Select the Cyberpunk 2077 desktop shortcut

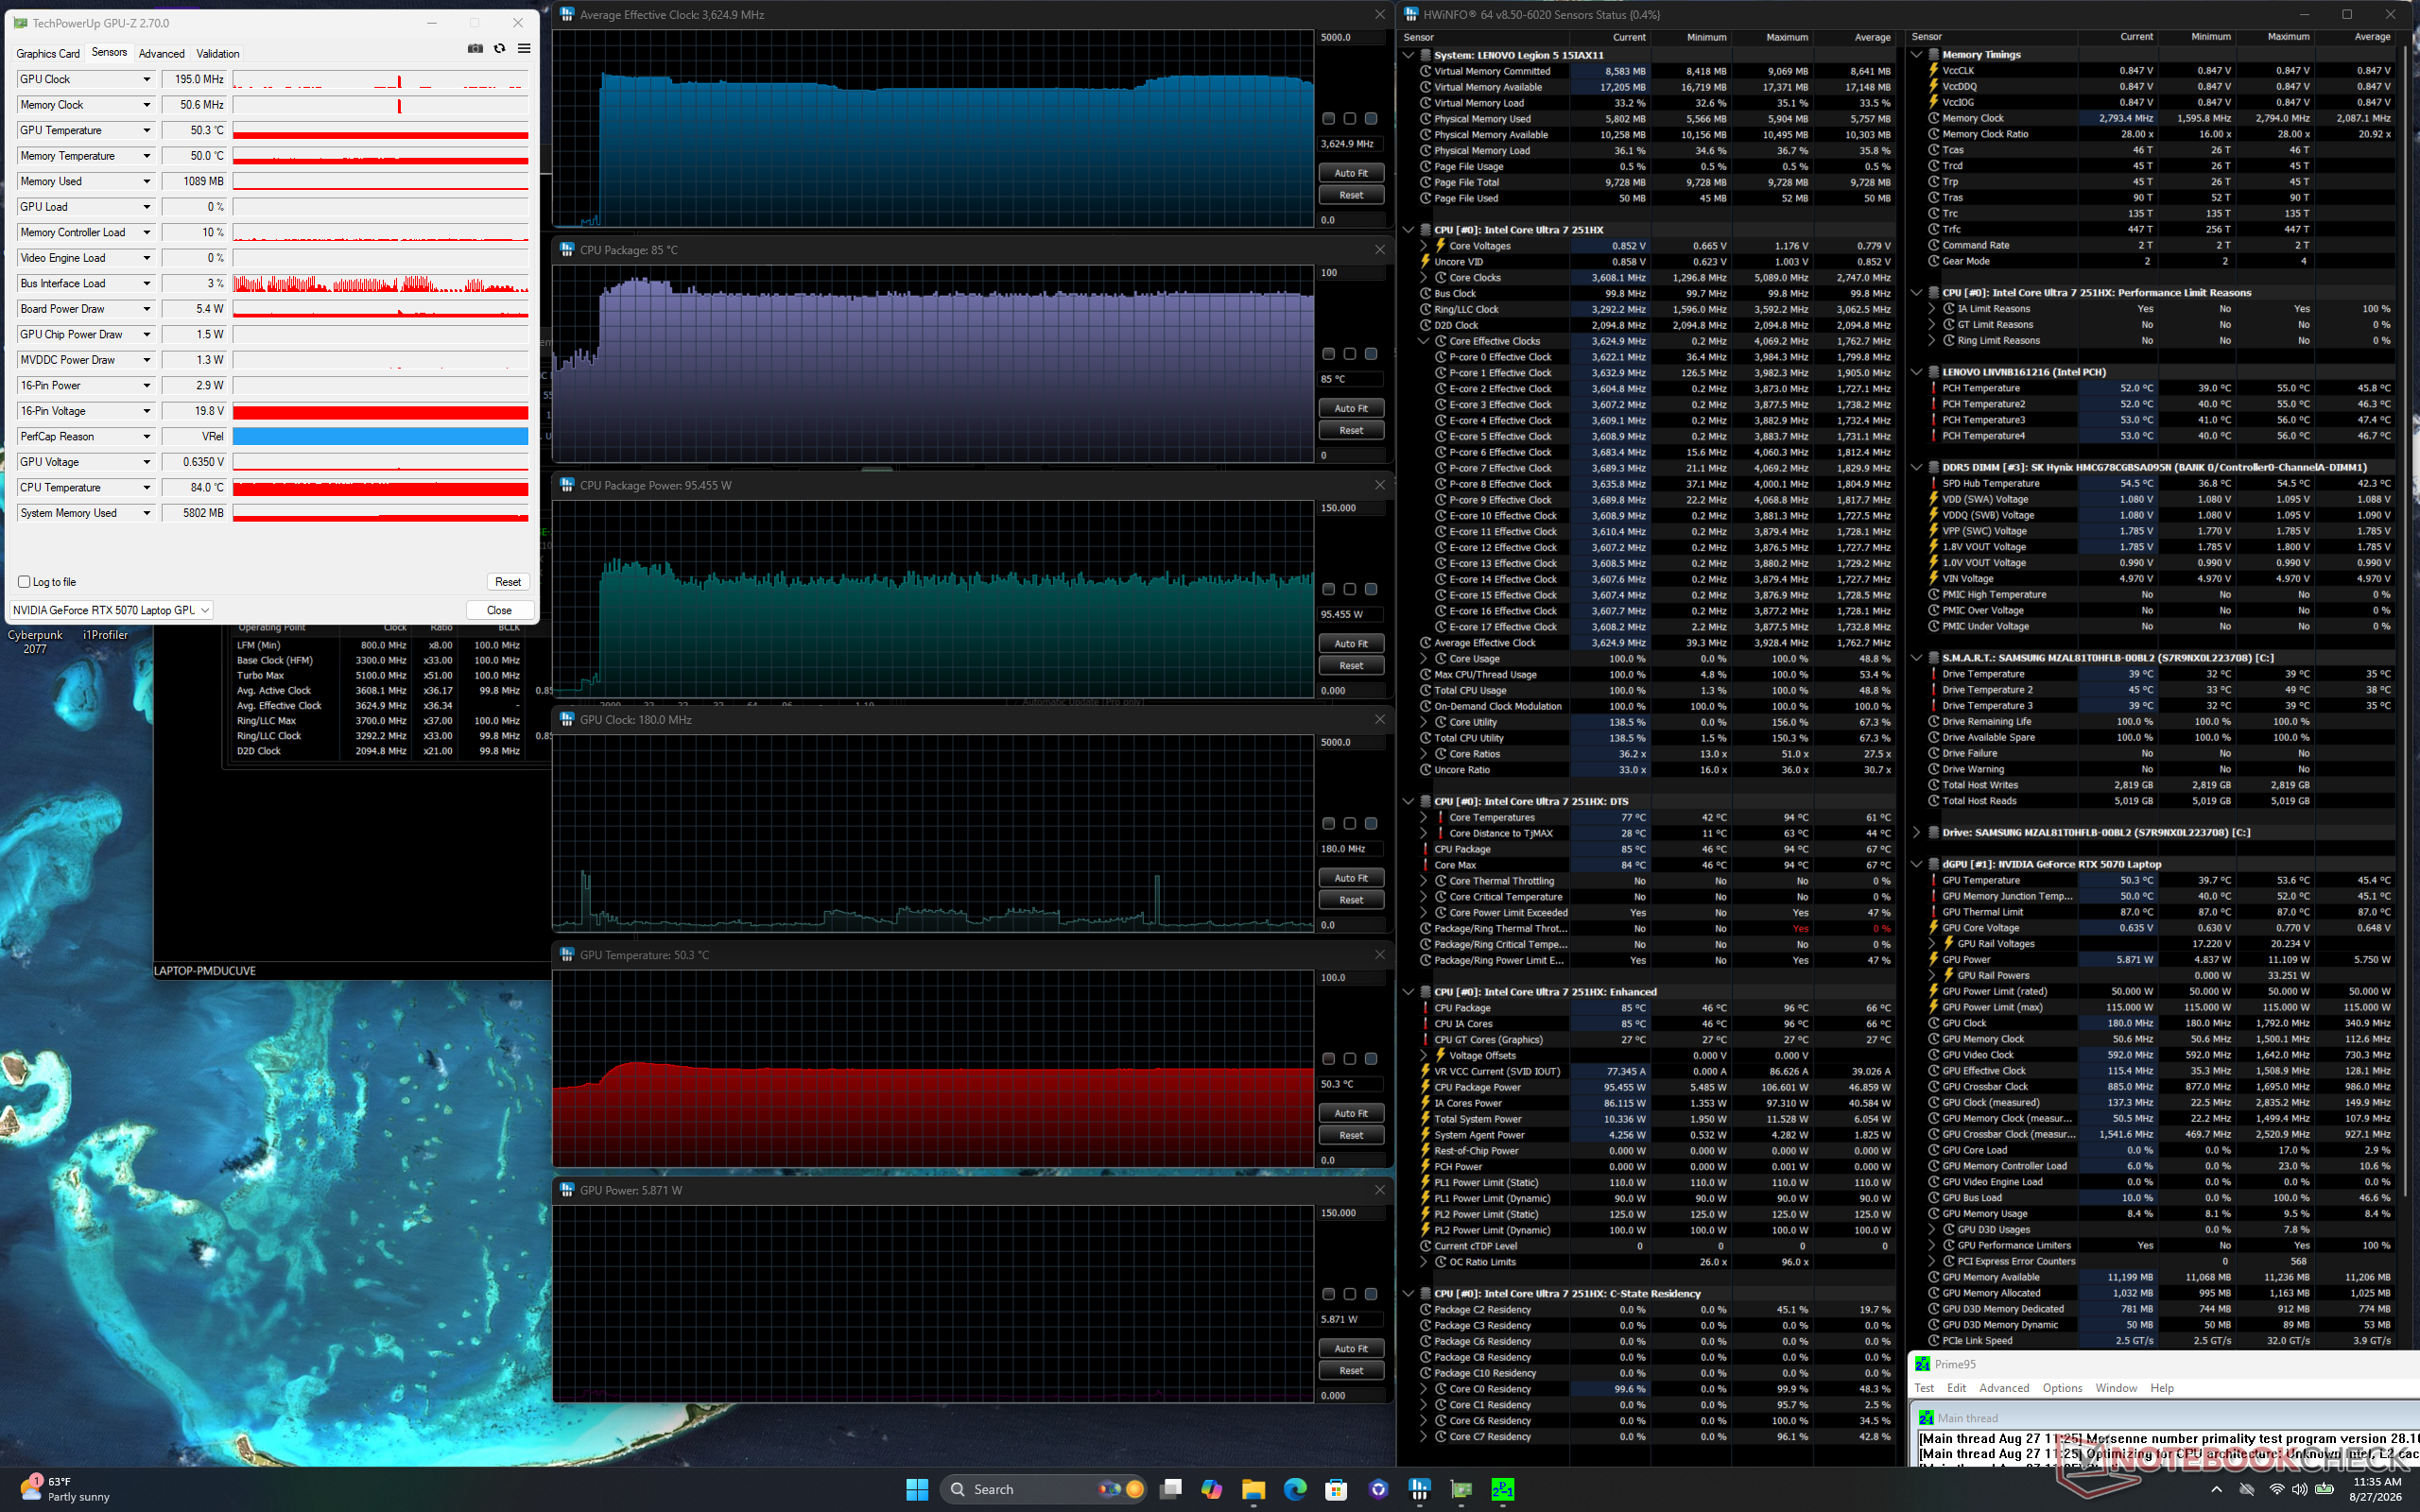coord(35,641)
